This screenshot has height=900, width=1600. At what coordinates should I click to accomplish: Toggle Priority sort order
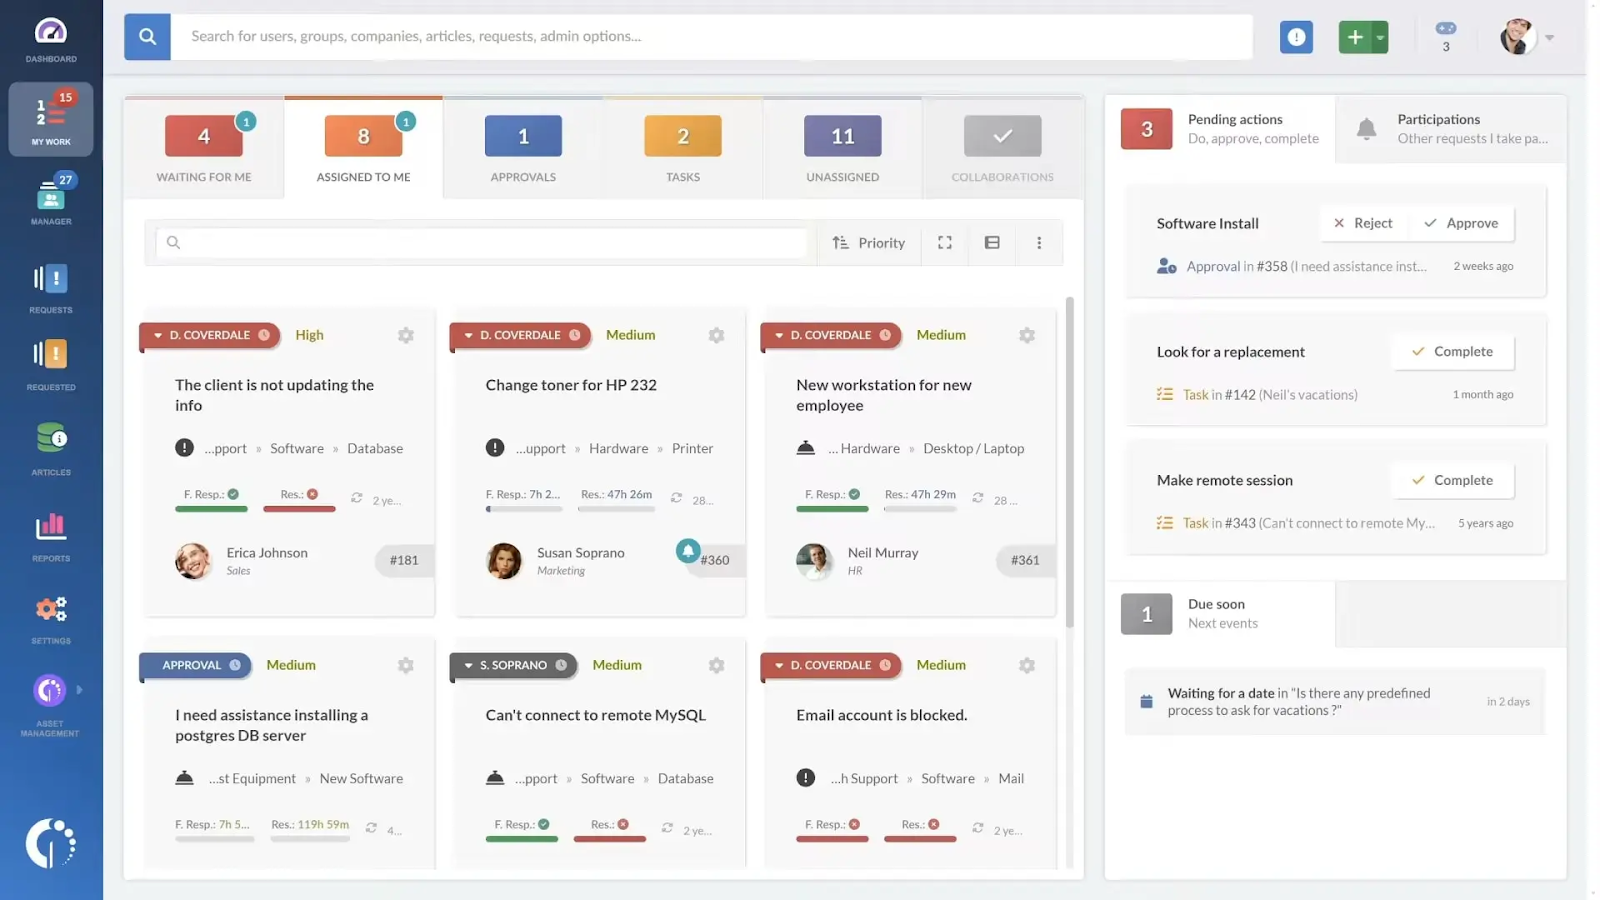[868, 243]
